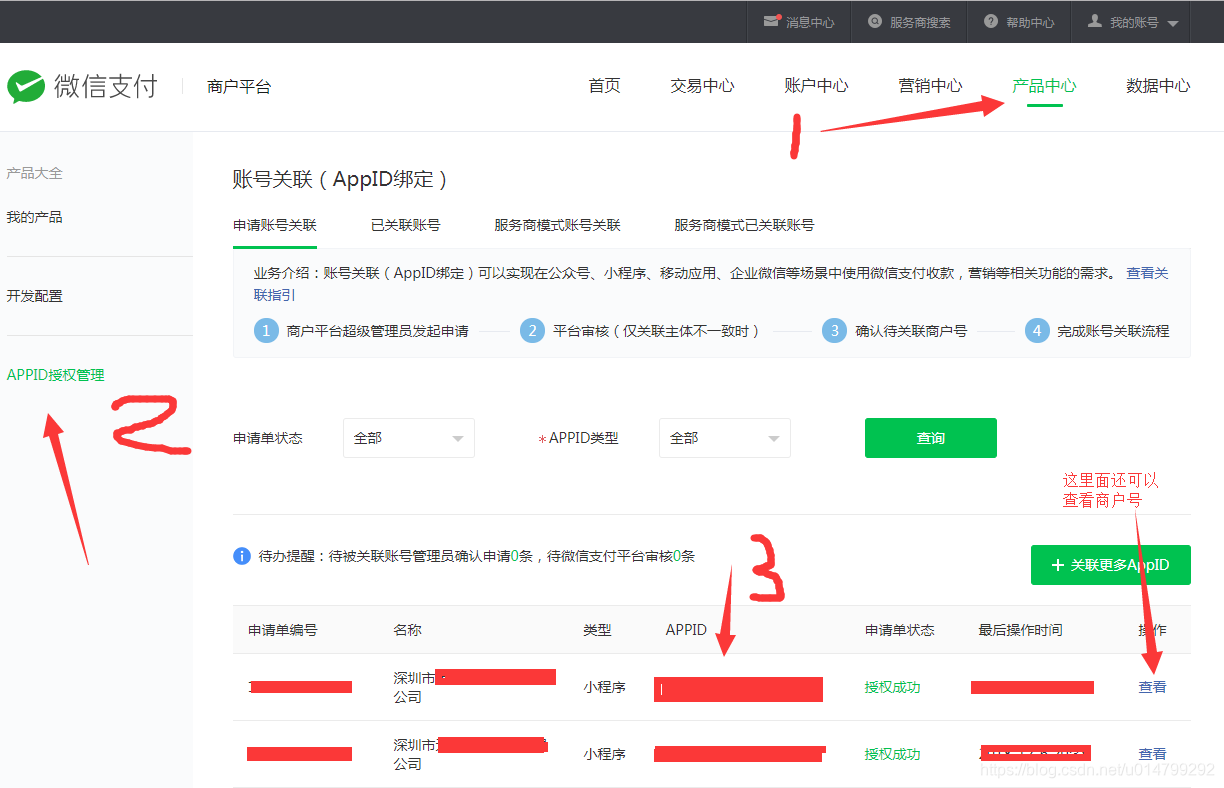Click the 申请单状态 column header
The width and height of the screenshot is (1224, 788).
(900, 630)
